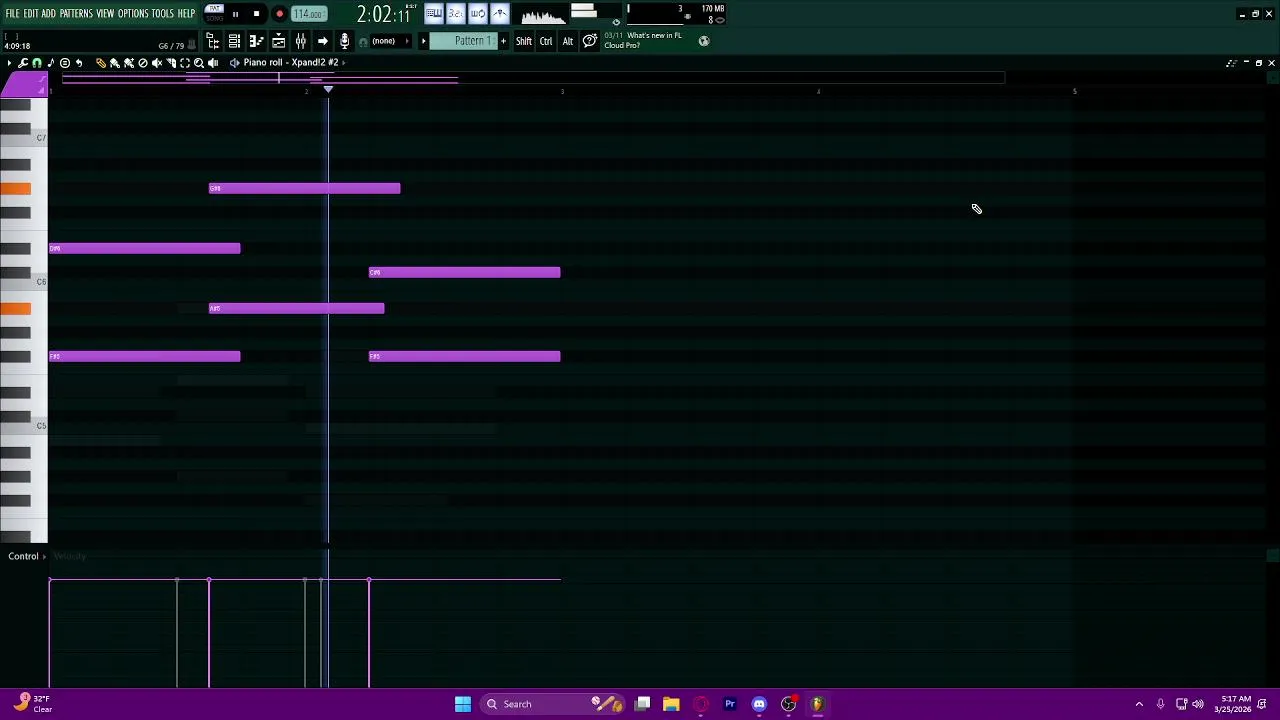
Task: Arm the red record button
Action: [279, 14]
